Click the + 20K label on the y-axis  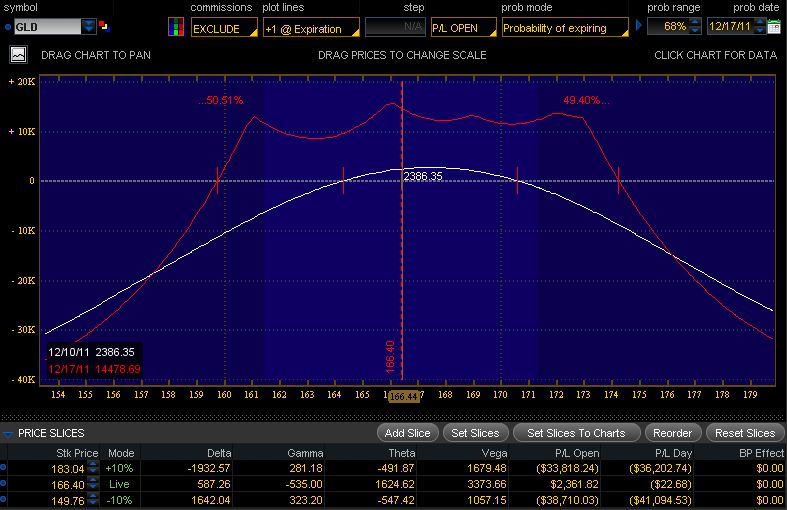pyautogui.click(x=22, y=81)
